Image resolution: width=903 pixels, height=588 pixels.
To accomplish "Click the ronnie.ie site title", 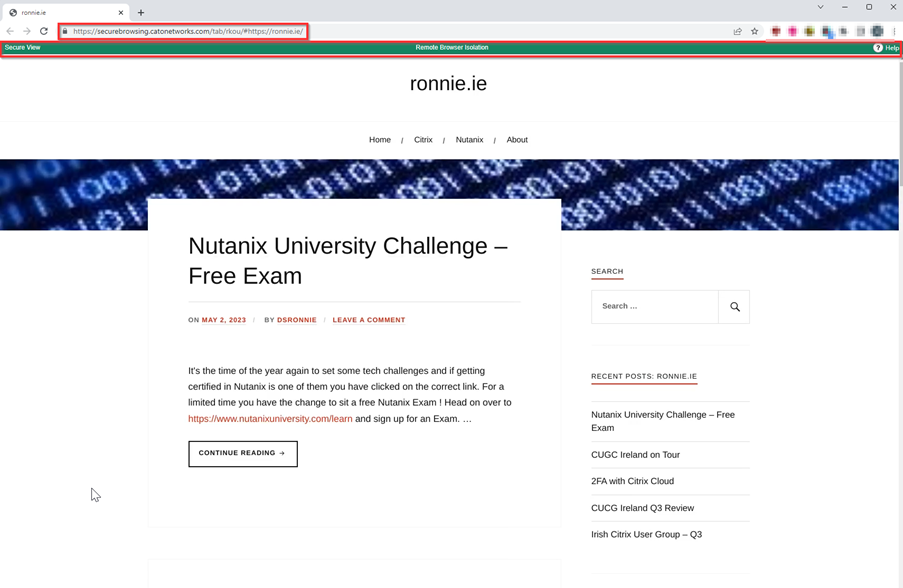I will point(449,84).
